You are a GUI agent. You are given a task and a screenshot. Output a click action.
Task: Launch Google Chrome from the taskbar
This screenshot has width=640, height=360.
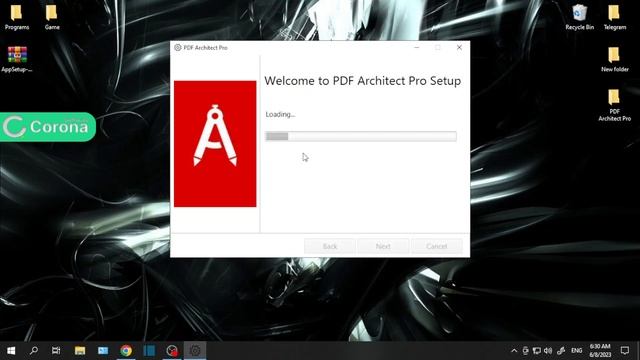coord(126,351)
